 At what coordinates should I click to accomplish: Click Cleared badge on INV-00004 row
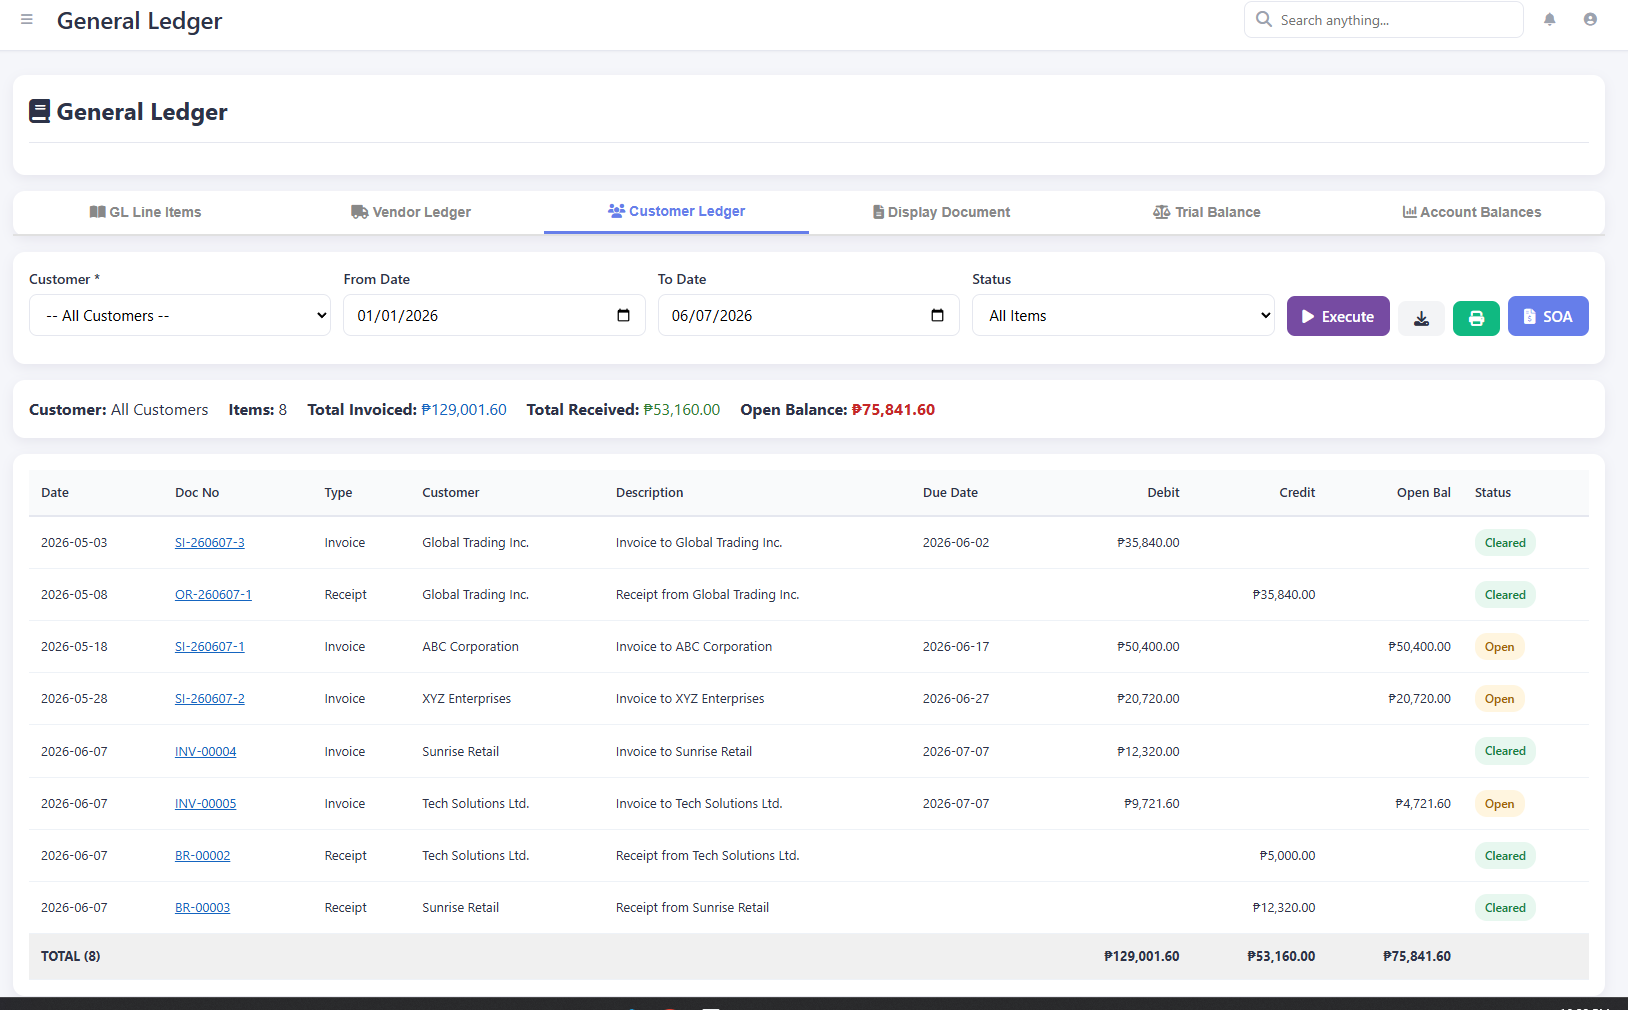coord(1505,751)
